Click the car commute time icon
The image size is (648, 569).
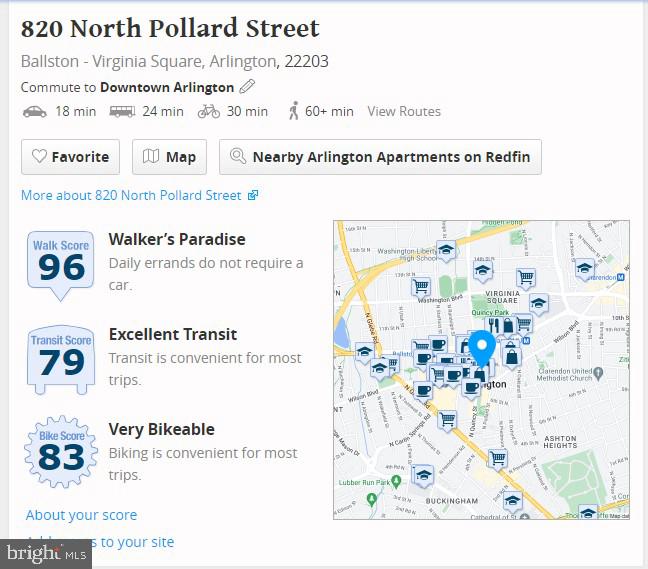click(x=34, y=112)
